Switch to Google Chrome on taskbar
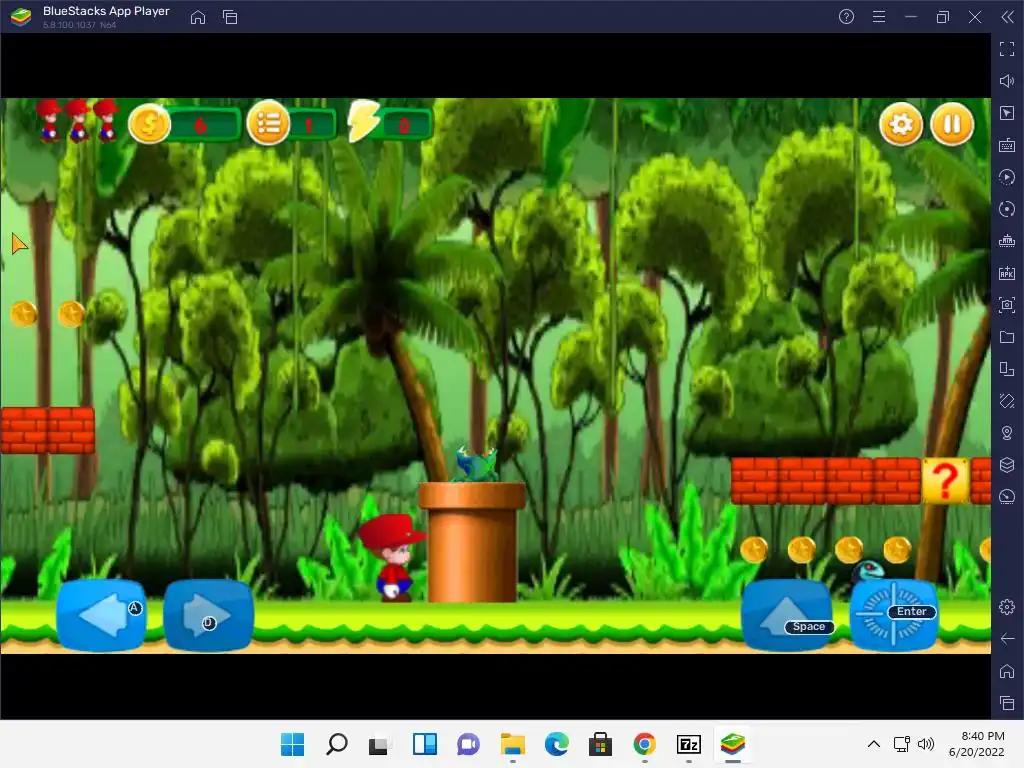 [645, 744]
